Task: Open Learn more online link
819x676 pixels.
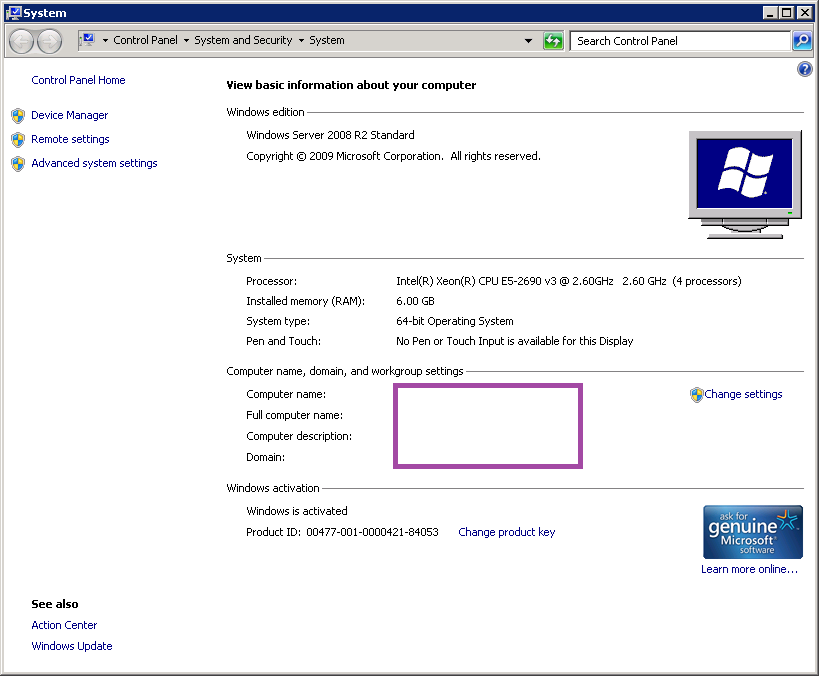Action: click(x=749, y=569)
